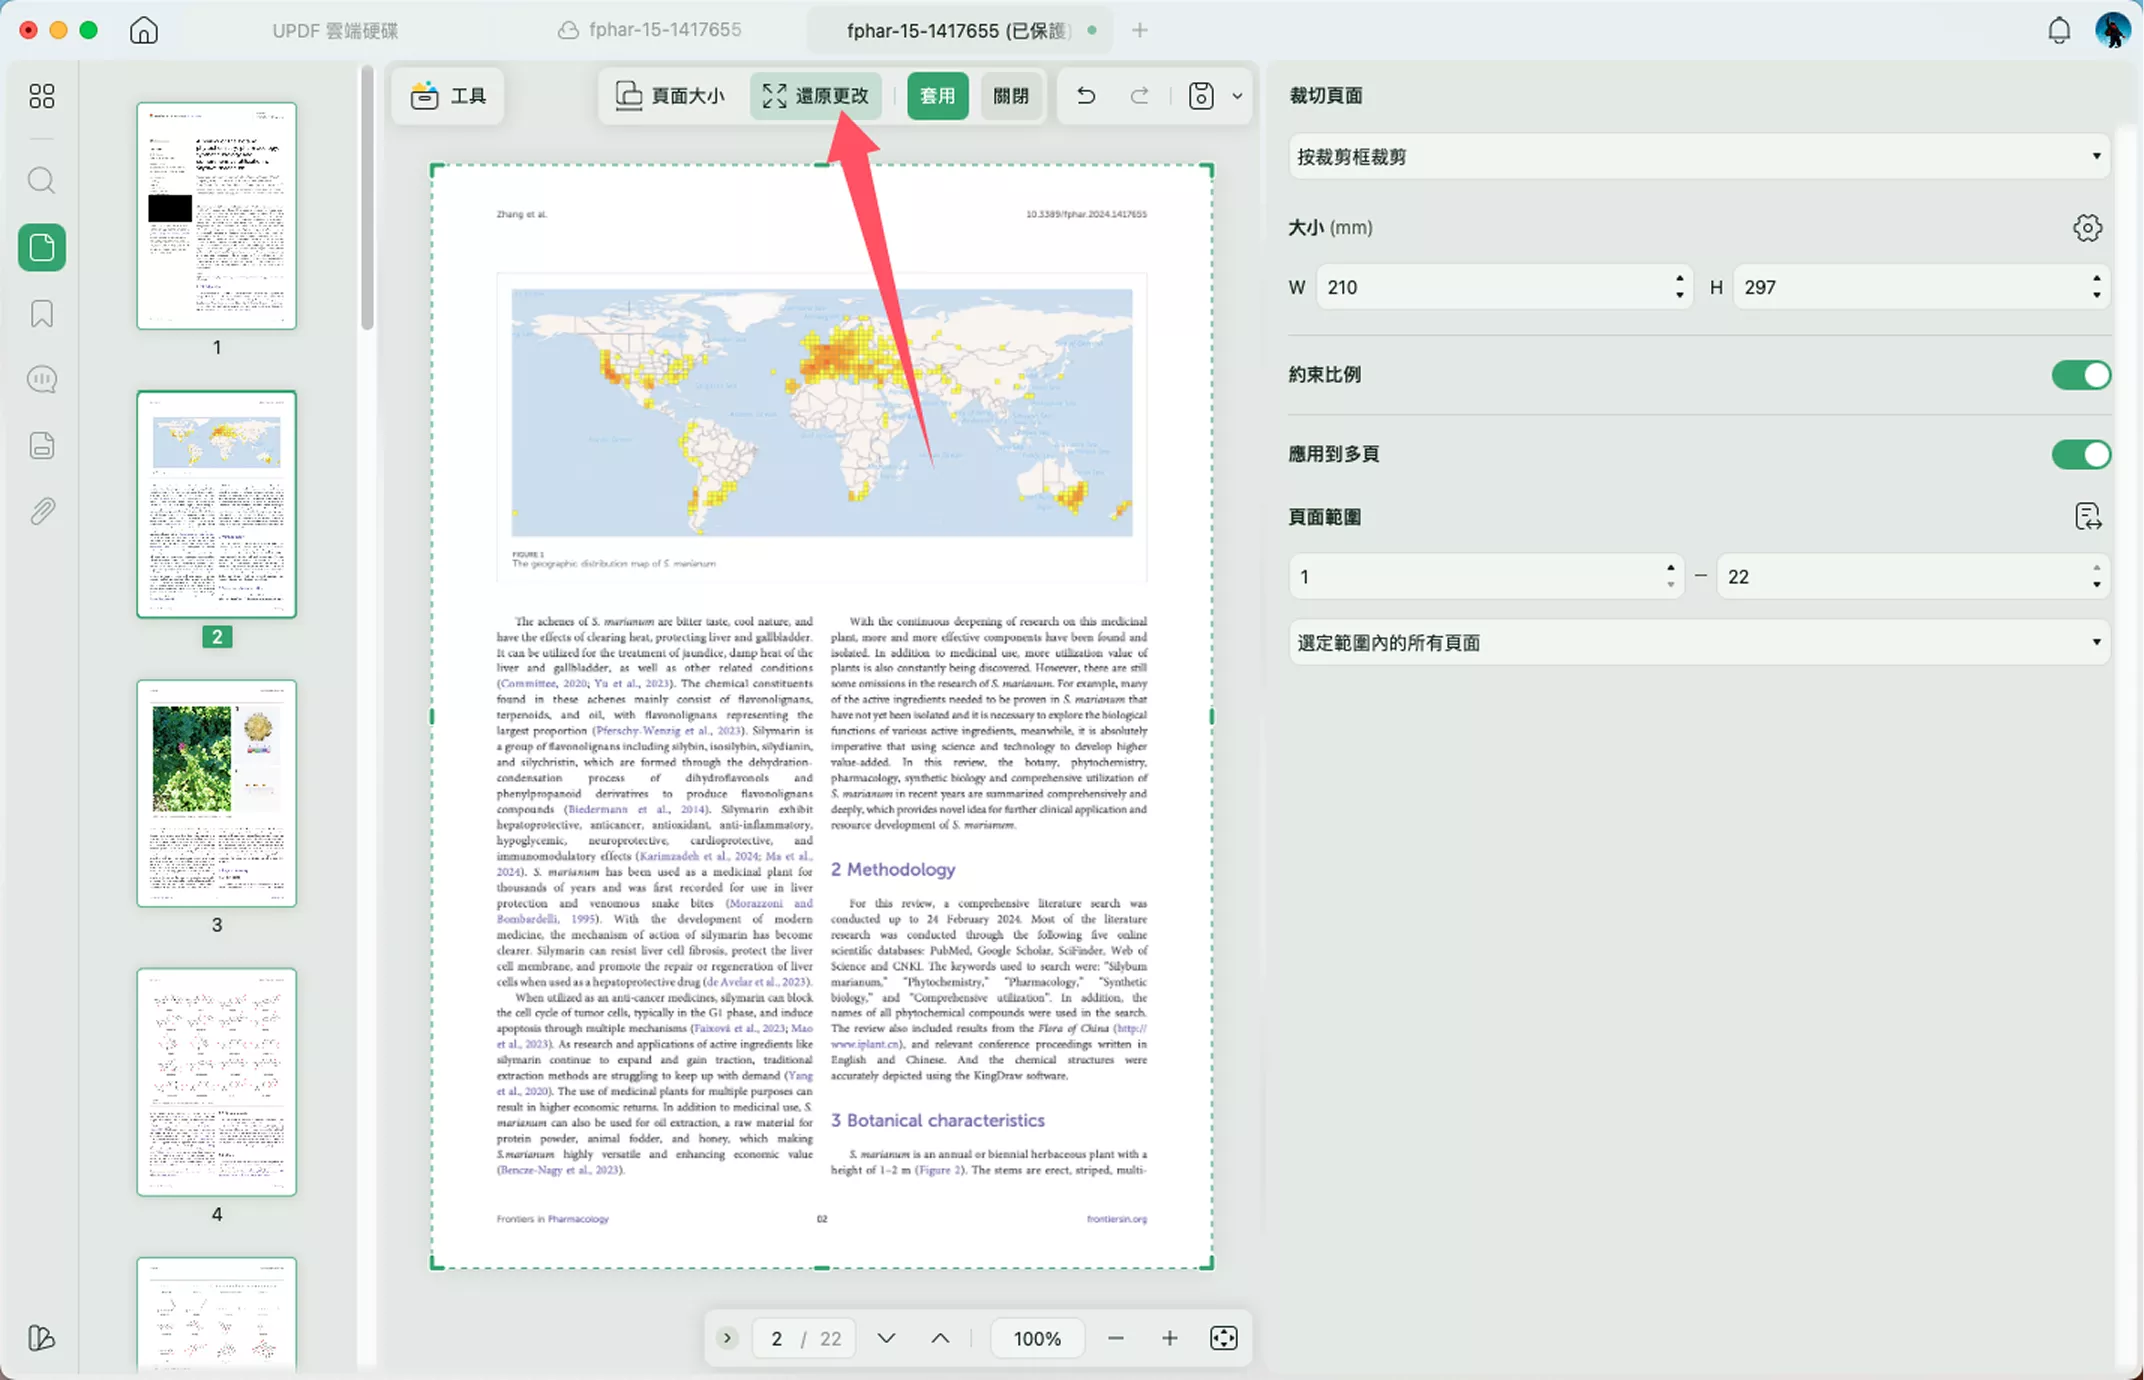Click the redo arrow in the toolbar
The height and width of the screenshot is (1380, 2144).
1140,96
